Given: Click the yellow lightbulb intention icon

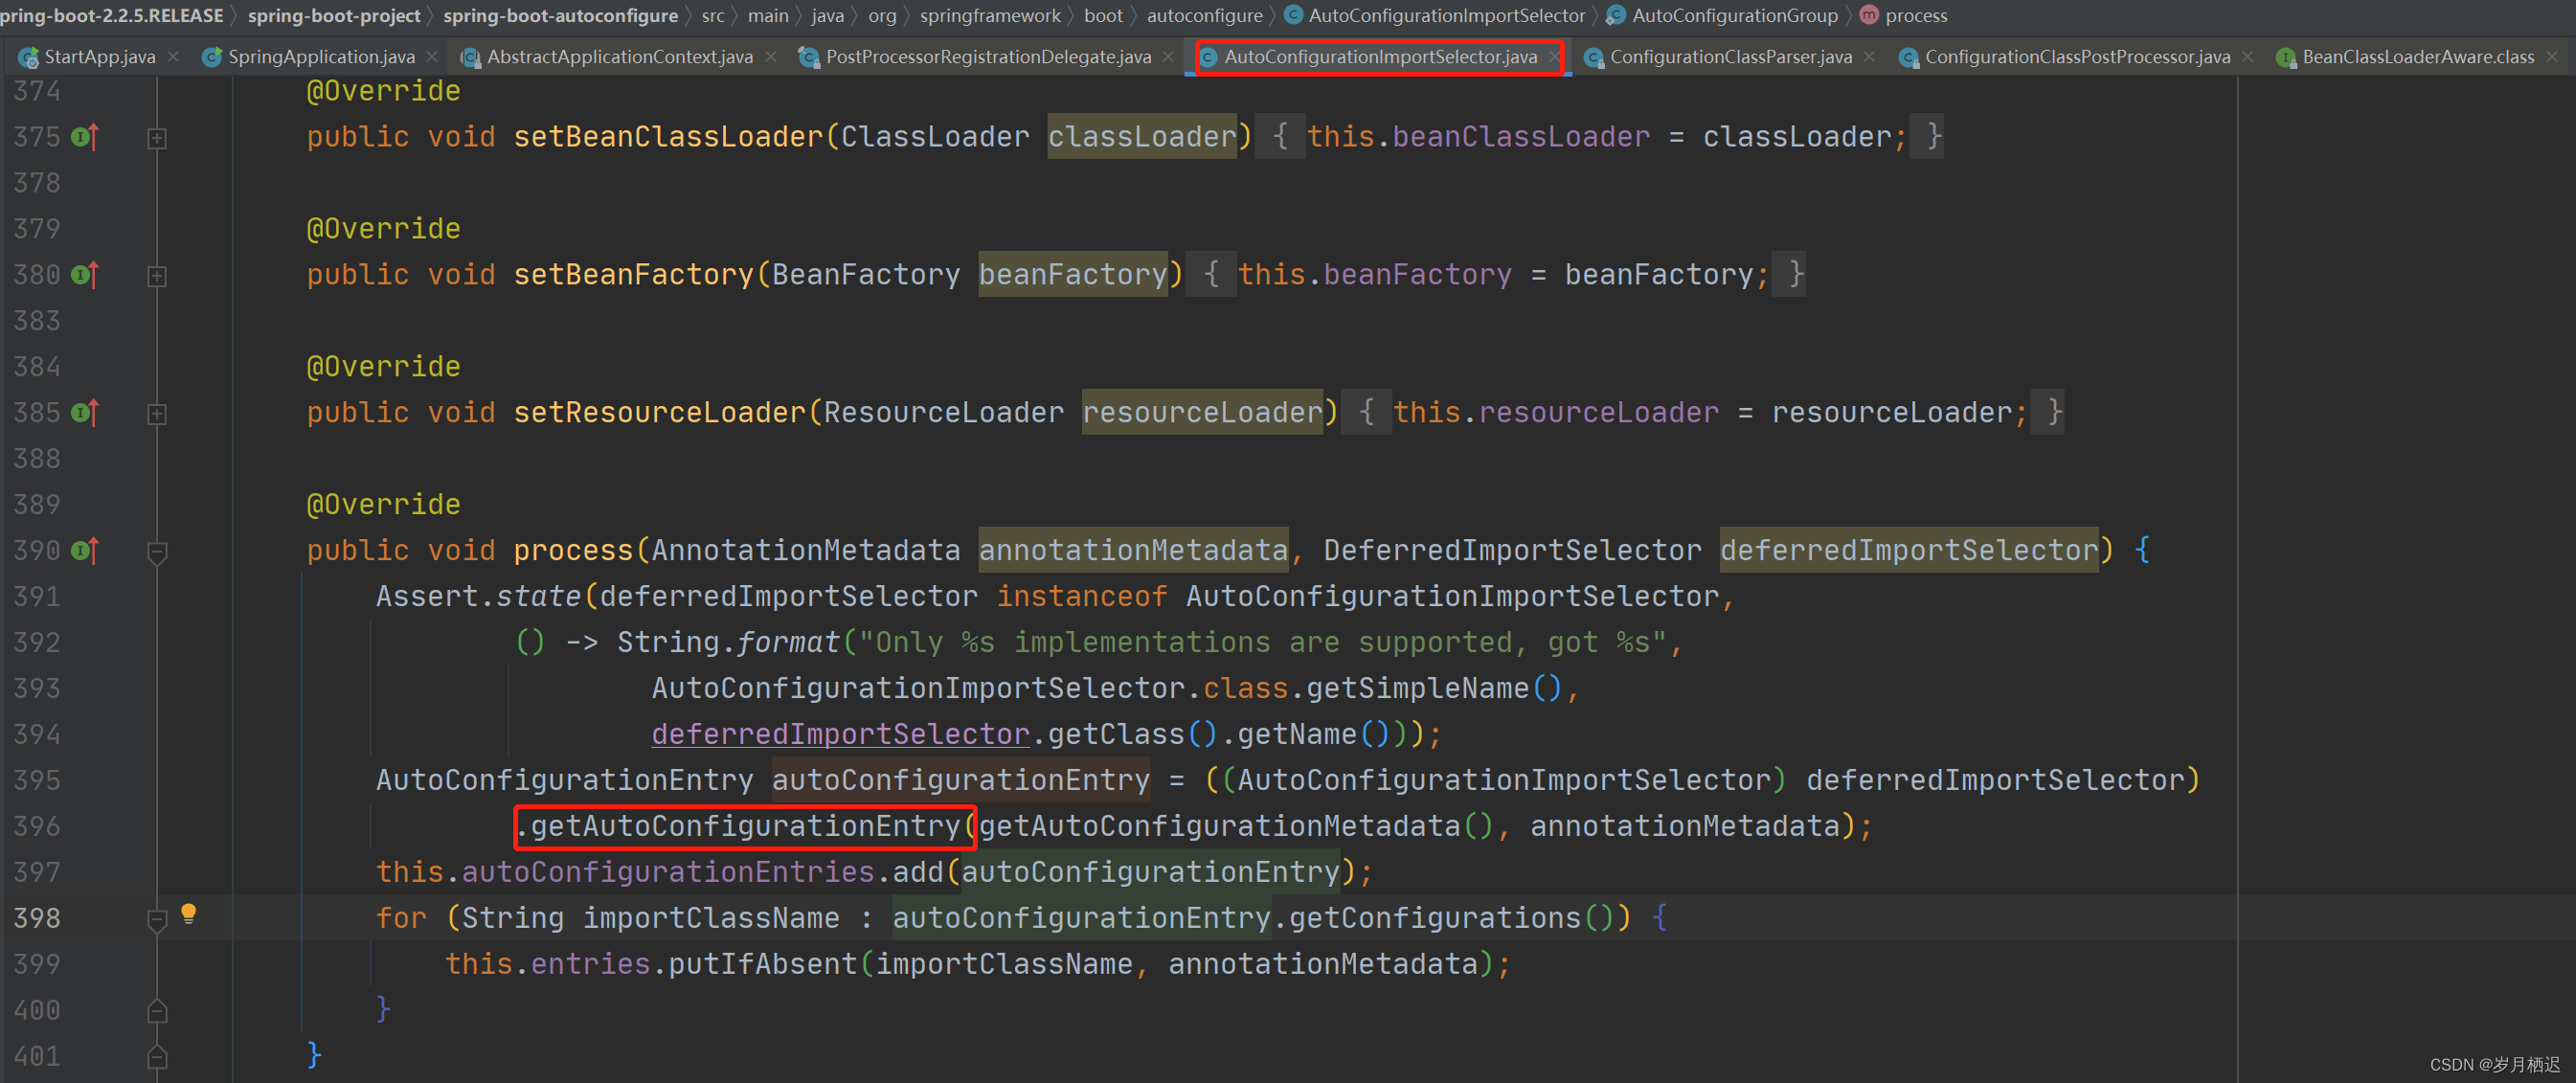Looking at the screenshot, I should (188, 913).
